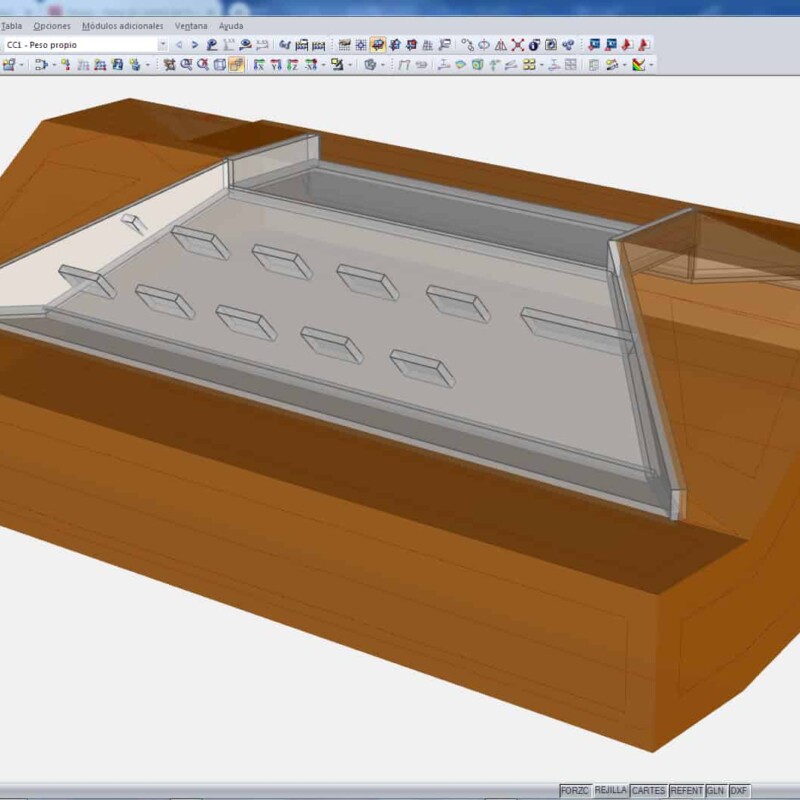This screenshot has width=800, height=800.
Task: Click the rightmost red PDF export icon
Action: tap(644, 45)
